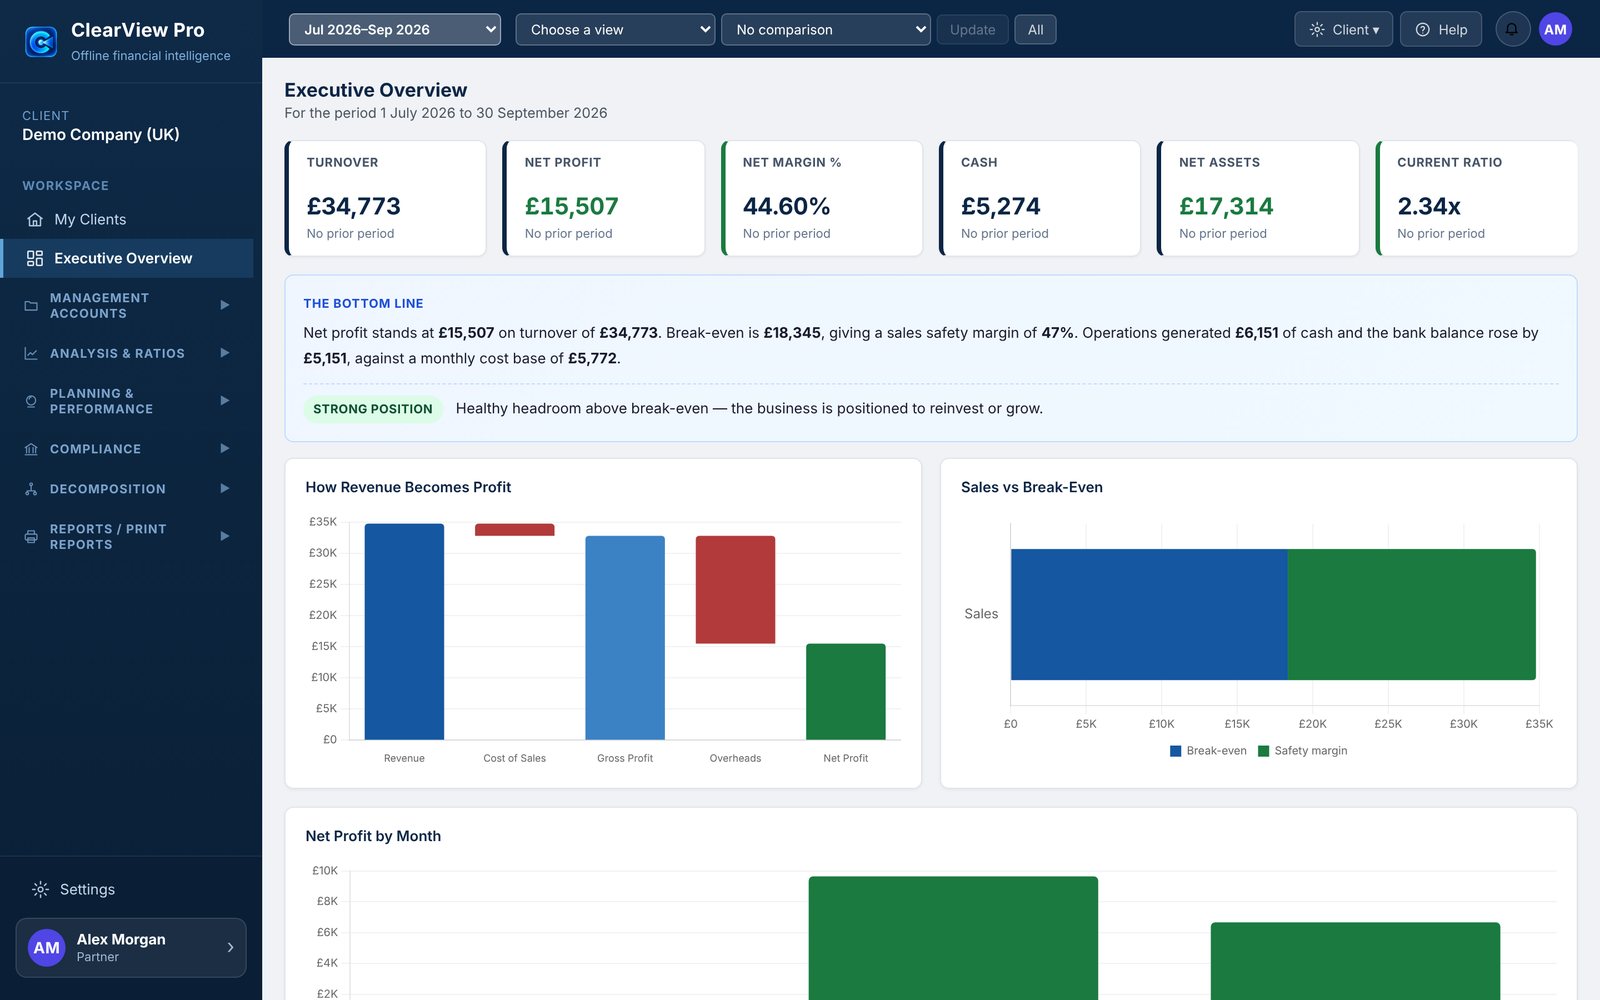The height and width of the screenshot is (1000, 1600).
Task: Expand Reports / Print Reports arrow
Action: (225, 537)
